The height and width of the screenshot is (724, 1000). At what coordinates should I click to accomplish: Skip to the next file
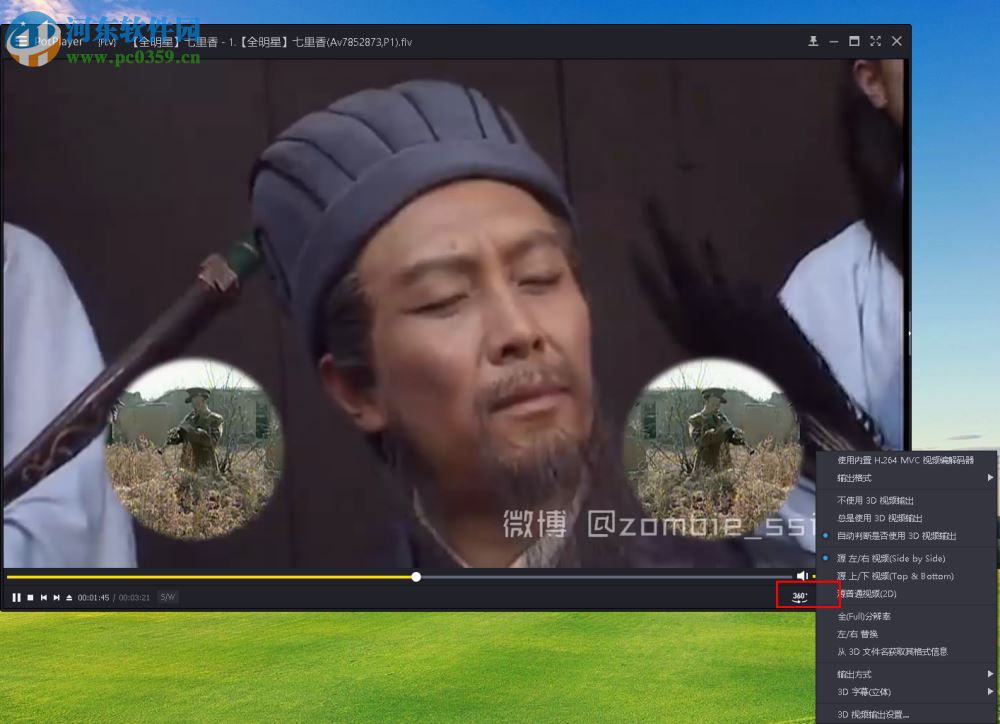pos(56,597)
